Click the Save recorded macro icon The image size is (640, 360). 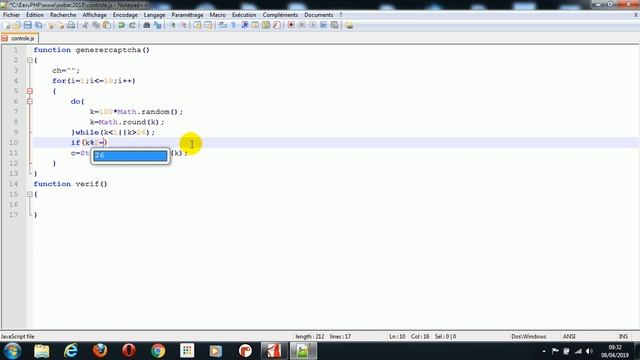tap(334, 25)
